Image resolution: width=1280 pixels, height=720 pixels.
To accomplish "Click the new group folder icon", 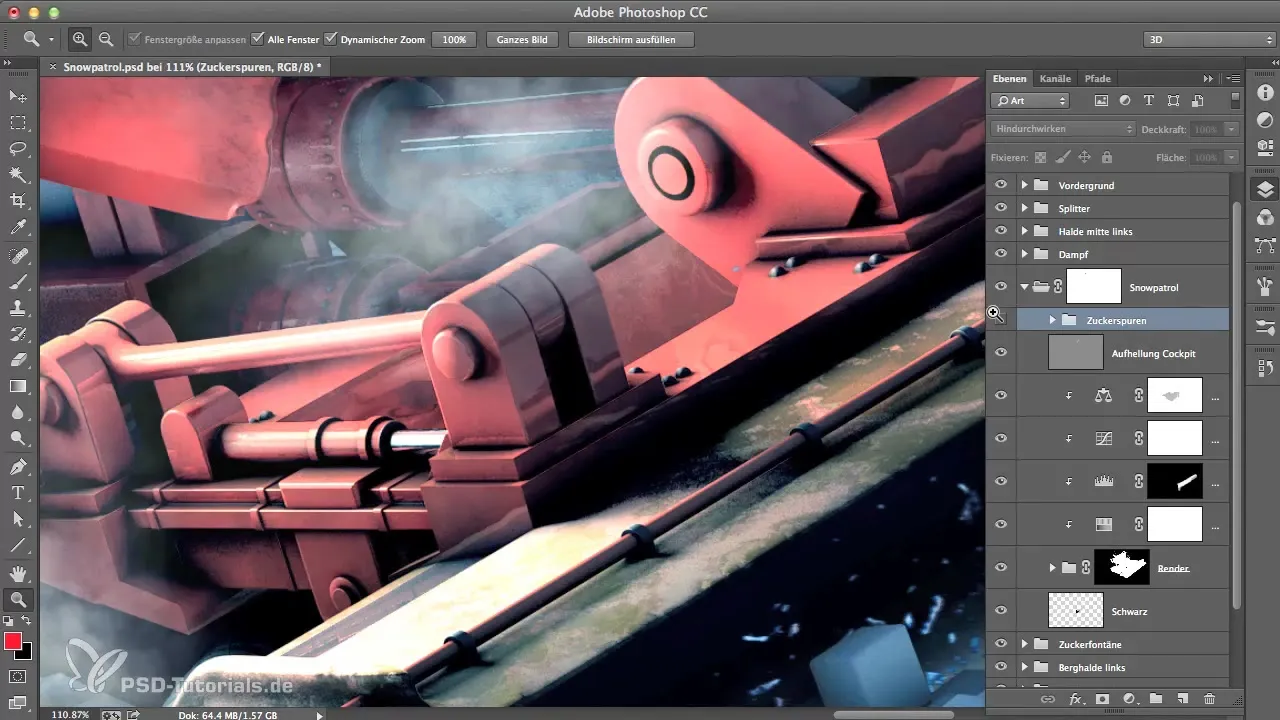I will tap(1155, 699).
